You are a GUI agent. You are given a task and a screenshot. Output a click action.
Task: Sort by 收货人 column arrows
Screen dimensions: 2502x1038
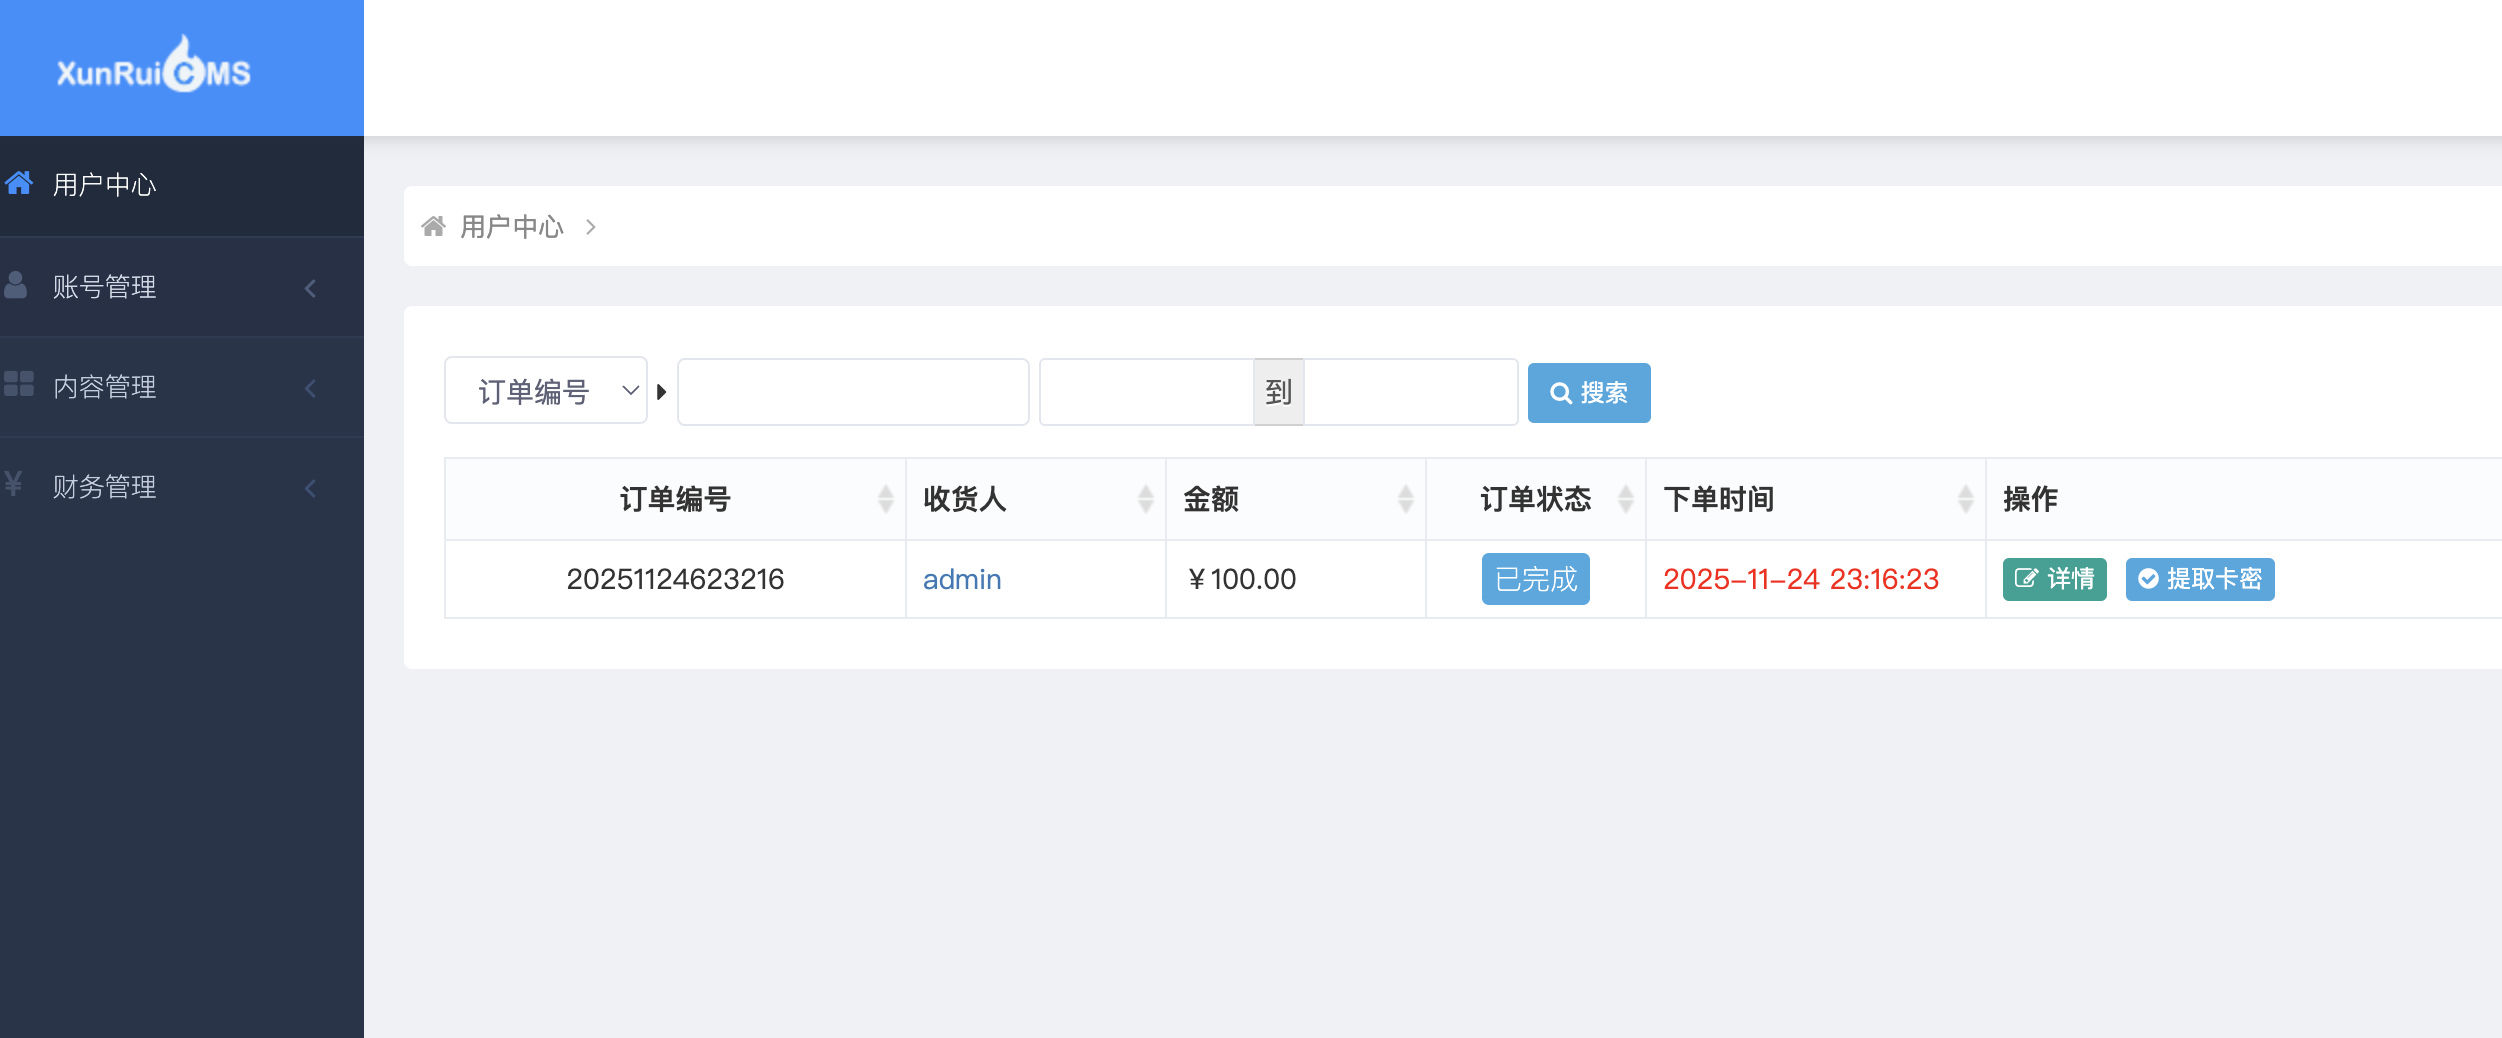tap(1145, 498)
